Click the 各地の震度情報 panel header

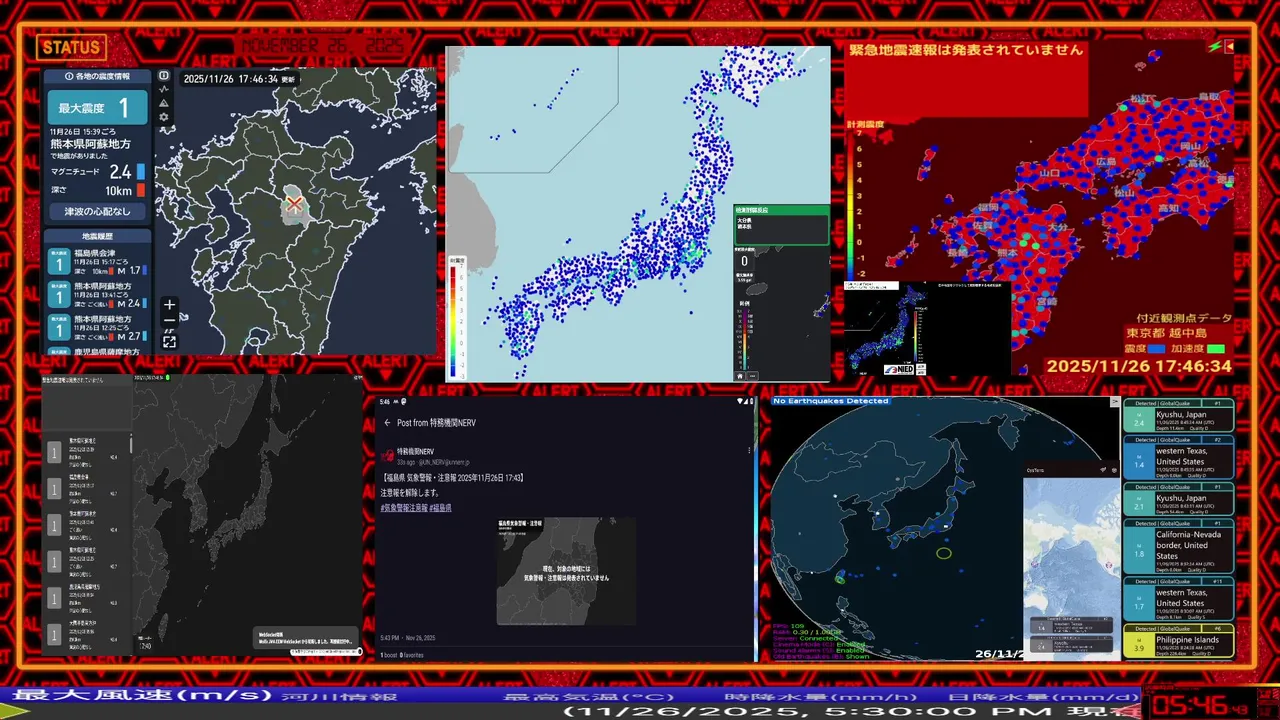[x=97, y=76]
